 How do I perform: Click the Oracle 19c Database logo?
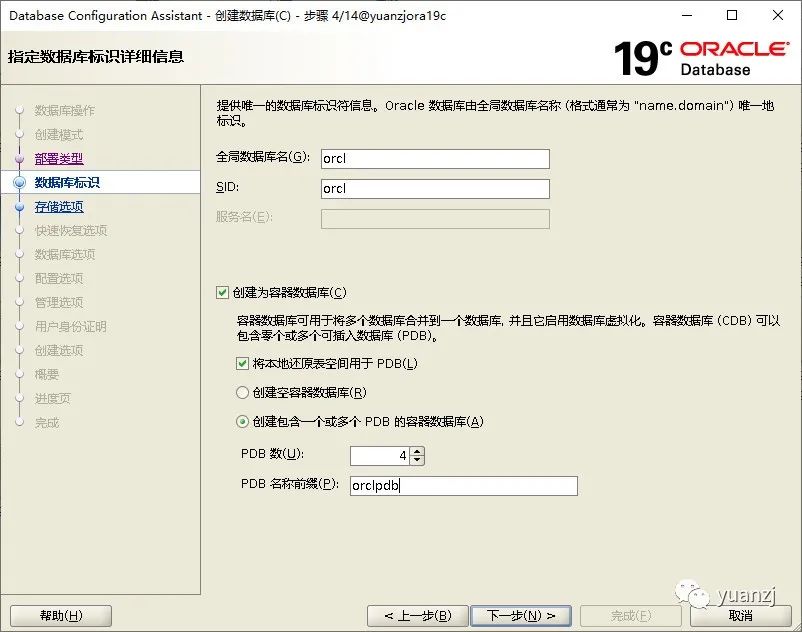coord(701,58)
